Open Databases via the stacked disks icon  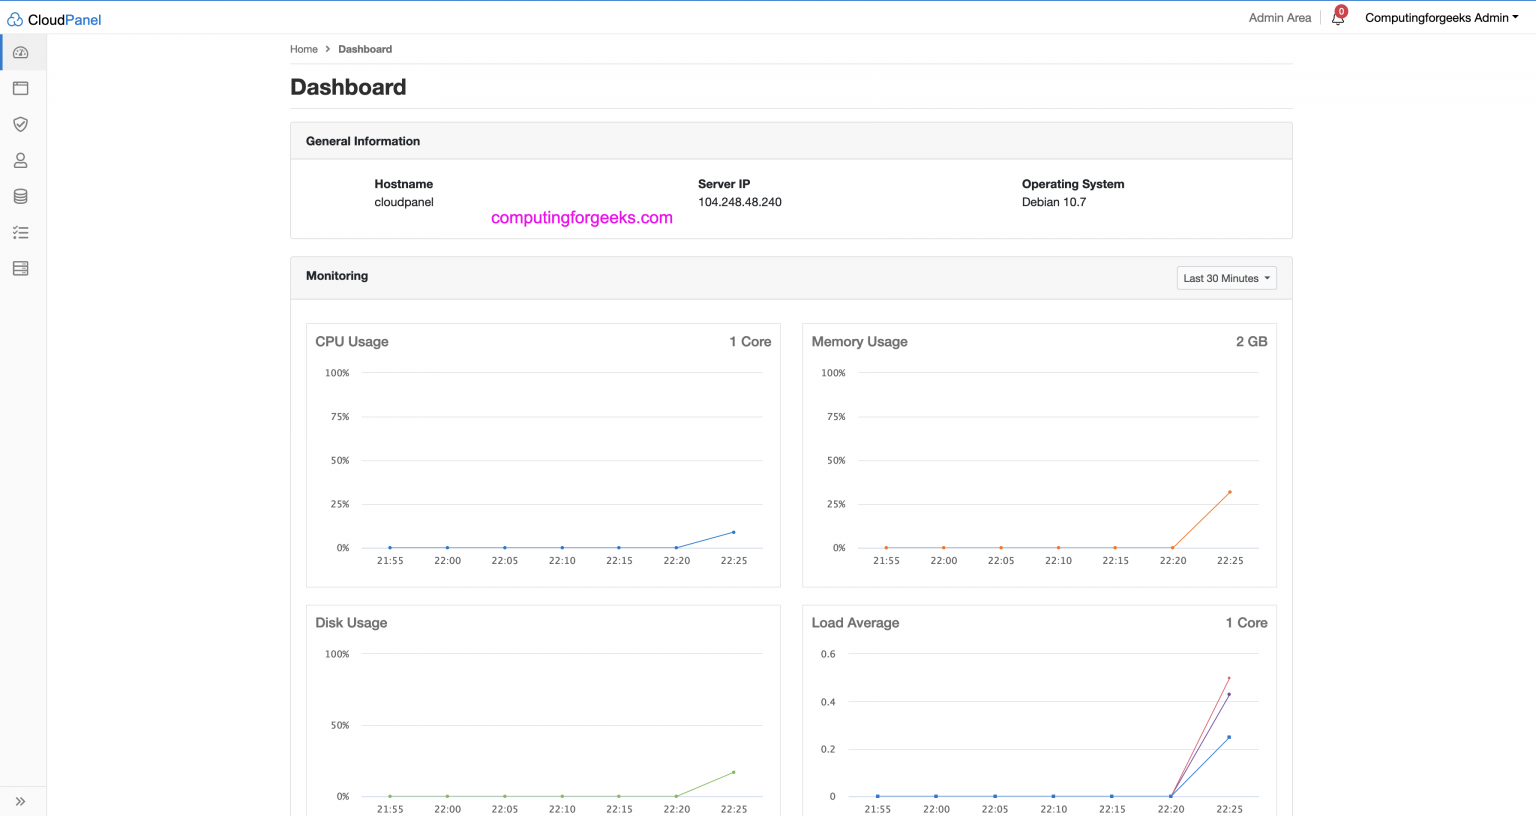point(20,196)
